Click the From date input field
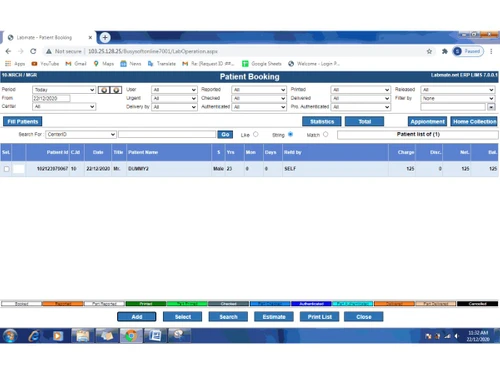The width and height of the screenshot is (500, 375). [x=51, y=98]
